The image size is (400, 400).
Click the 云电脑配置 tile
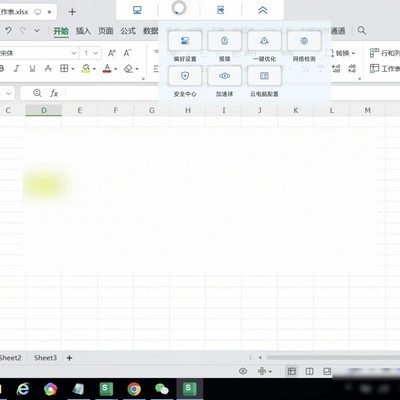pyautogui.click(x=264, y=76)
